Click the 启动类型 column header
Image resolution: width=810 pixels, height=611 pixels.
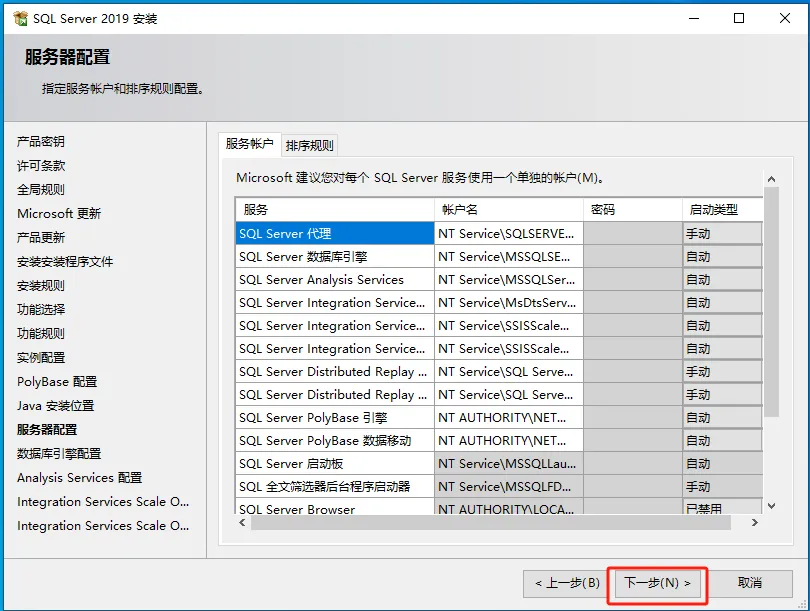pyautogui.click(x=723, y=210)
